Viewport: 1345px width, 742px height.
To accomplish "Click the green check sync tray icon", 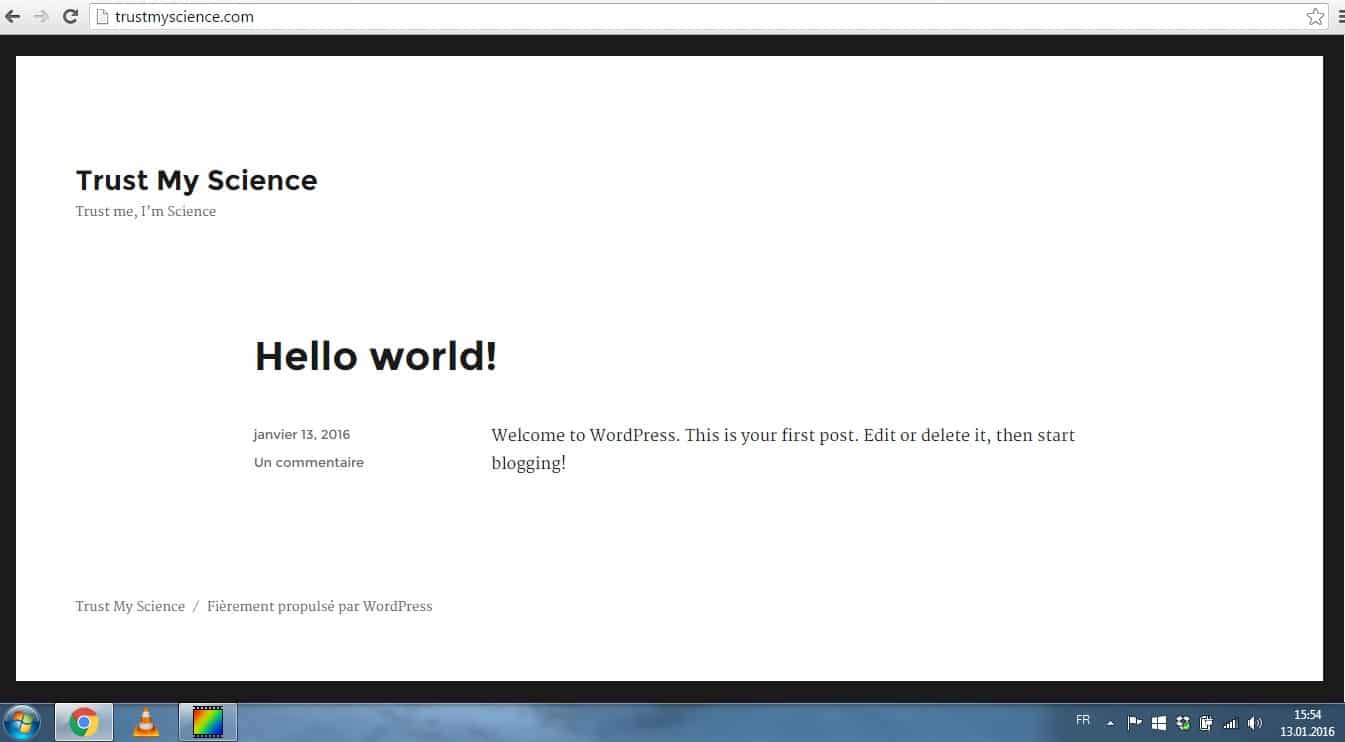I will click(1183, 722).
